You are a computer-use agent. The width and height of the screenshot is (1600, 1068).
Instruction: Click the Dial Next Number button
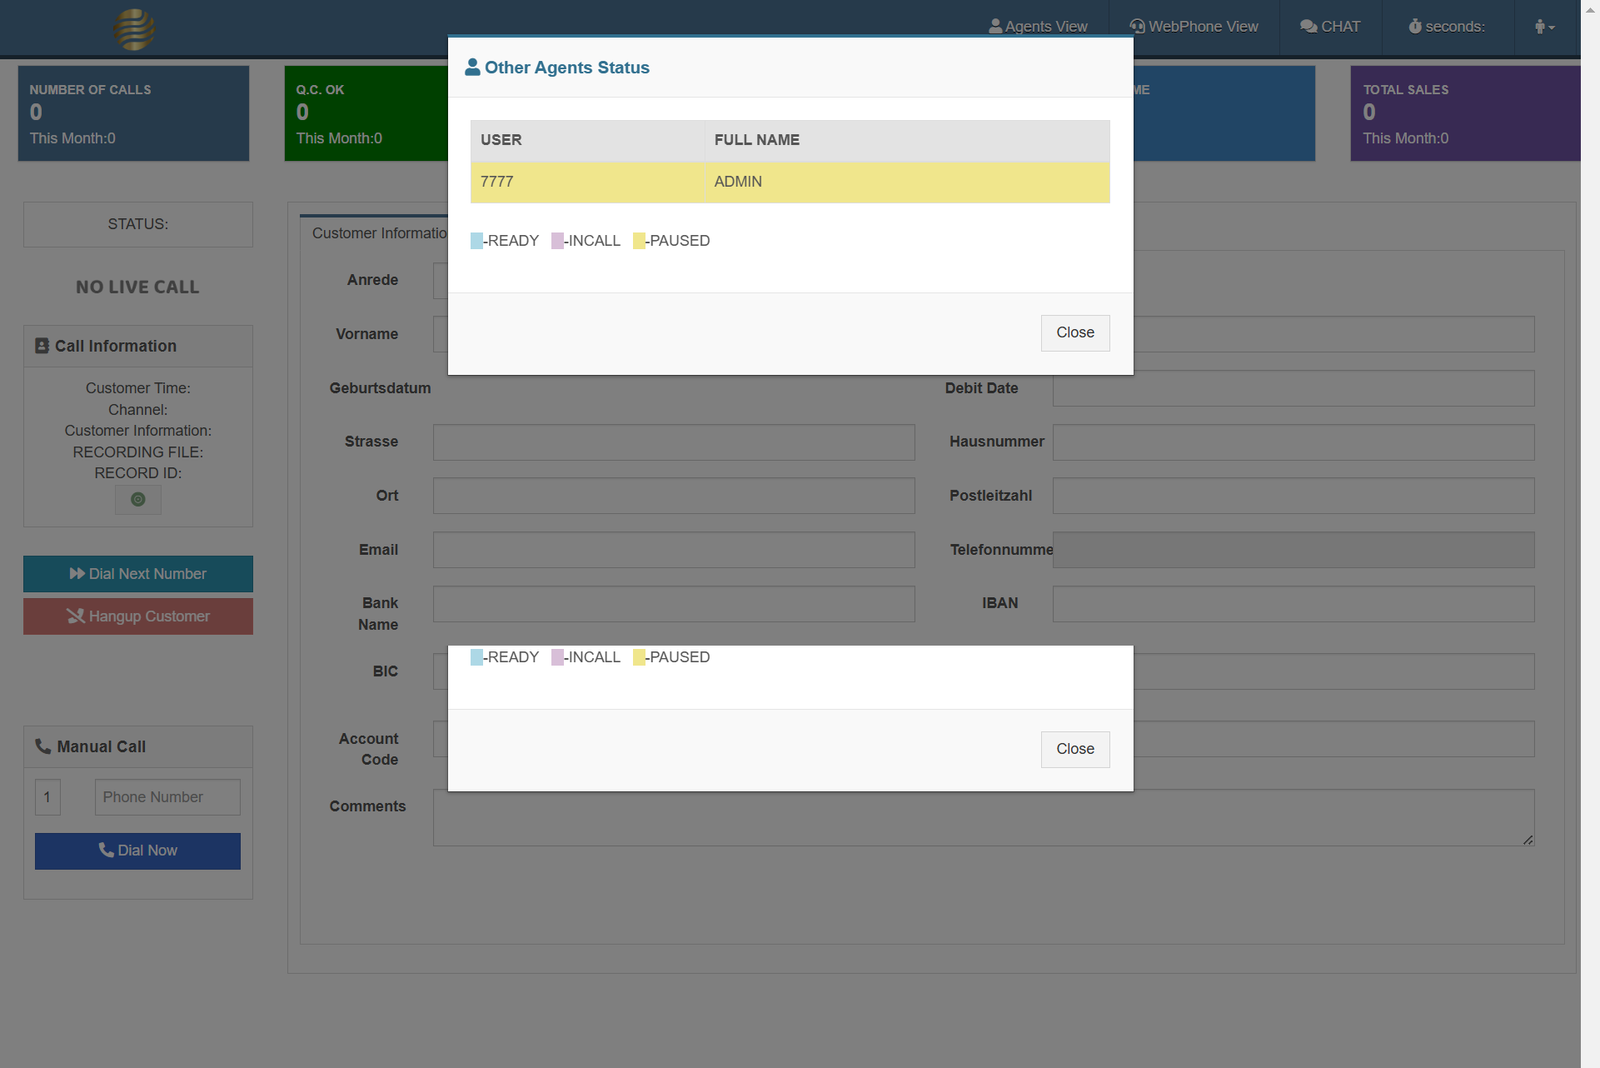(x=138, y=574)
